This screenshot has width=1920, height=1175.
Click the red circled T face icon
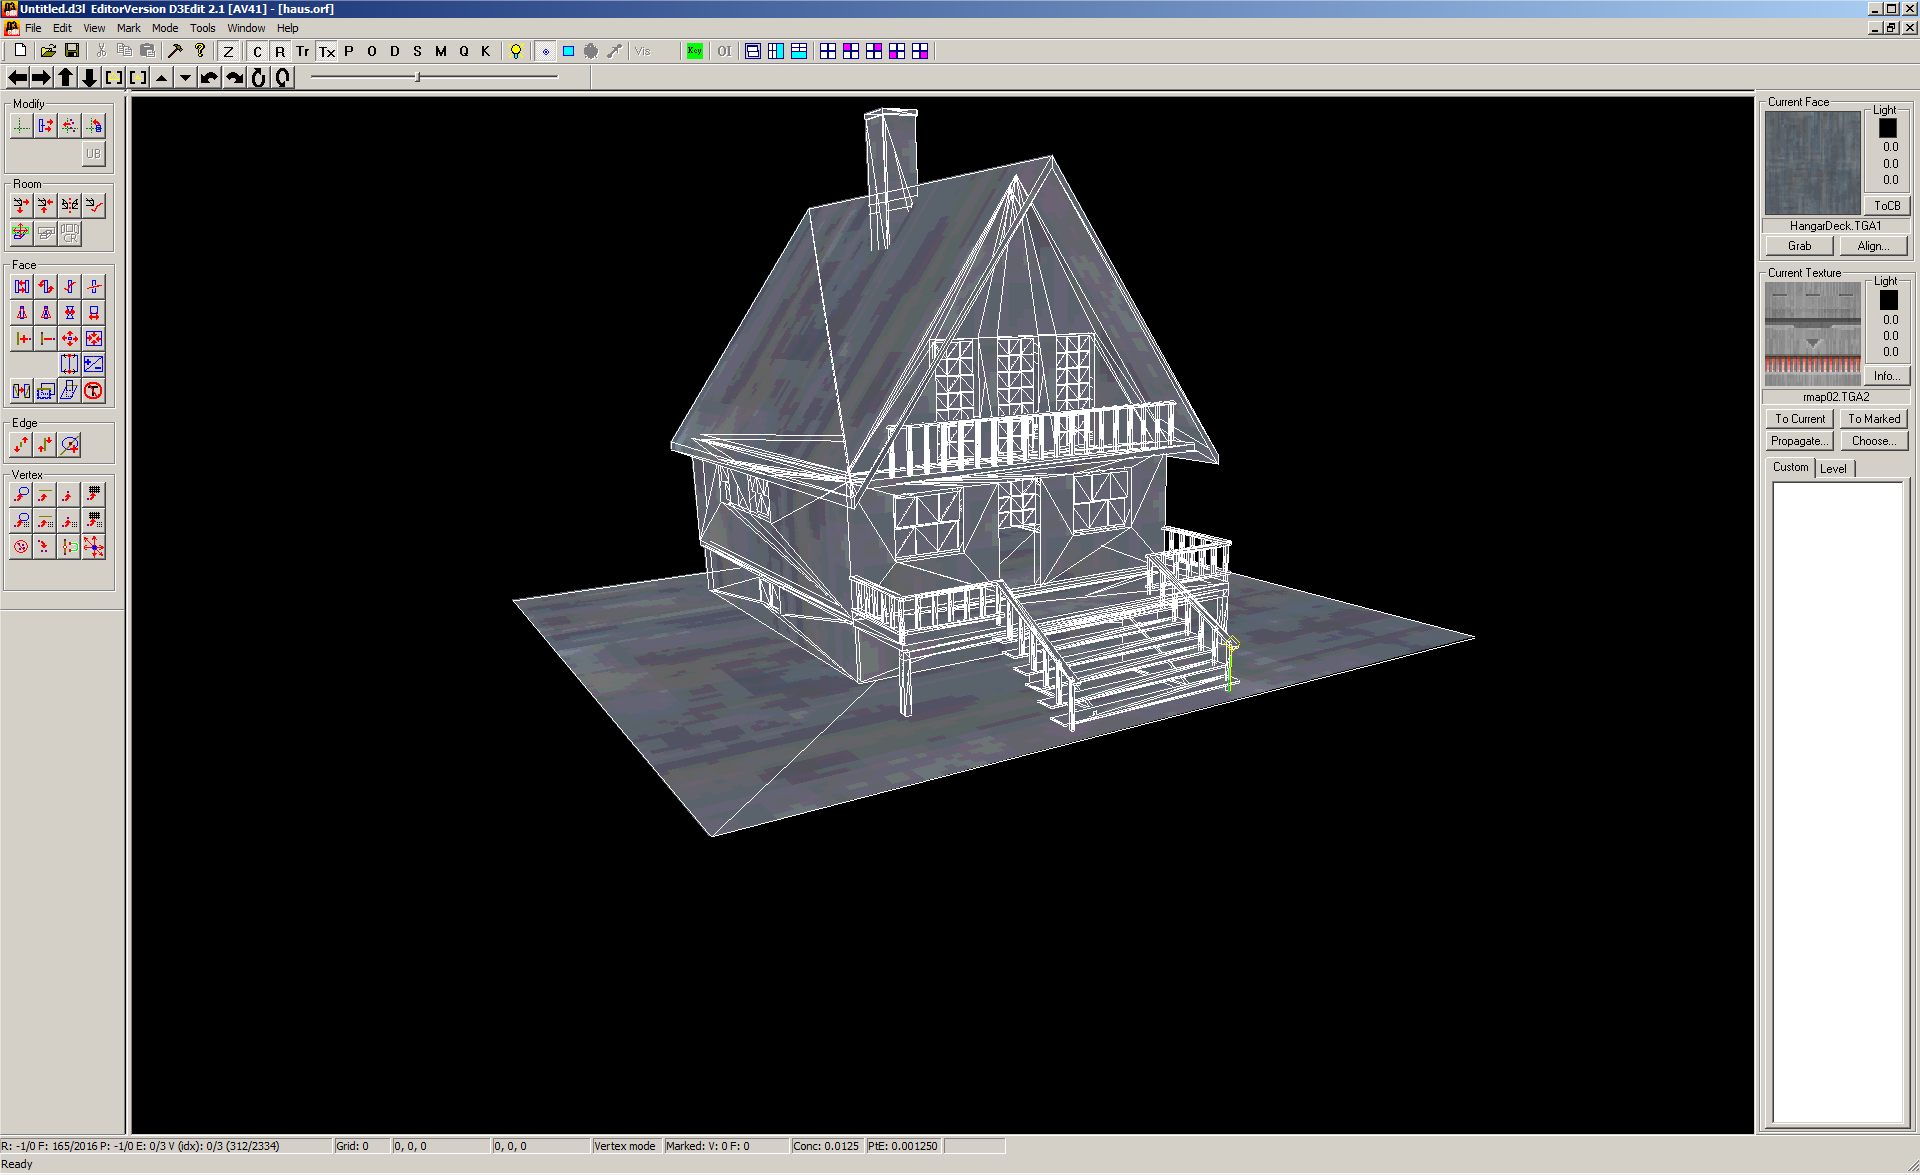(93, 391)
